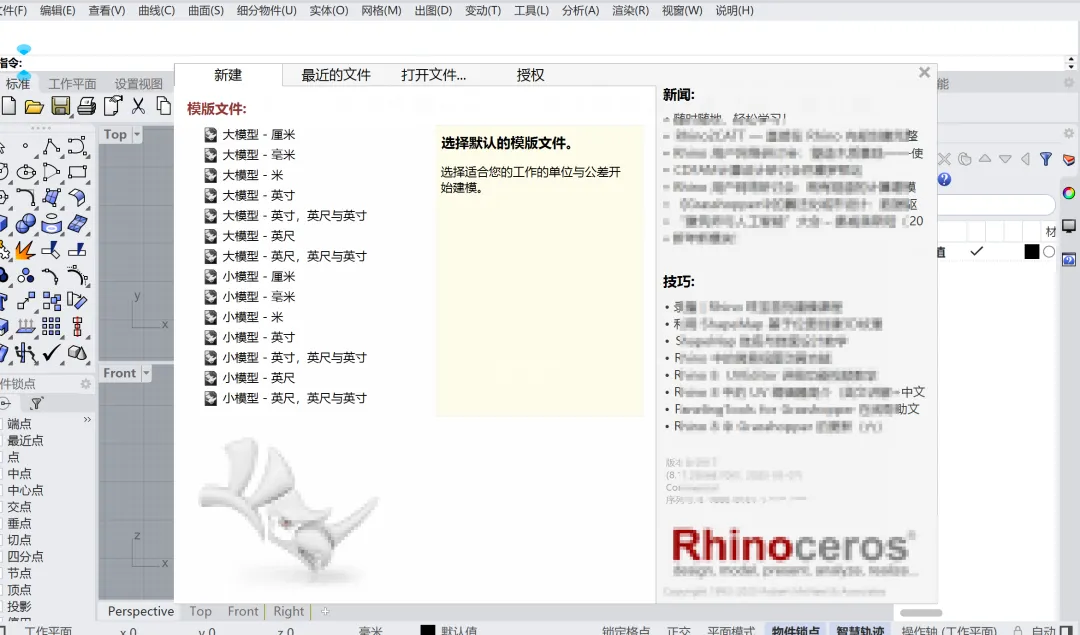Select the Ellipse tool
The height and width of the screenshot is (635, 1080).
(x=26, y=171)
